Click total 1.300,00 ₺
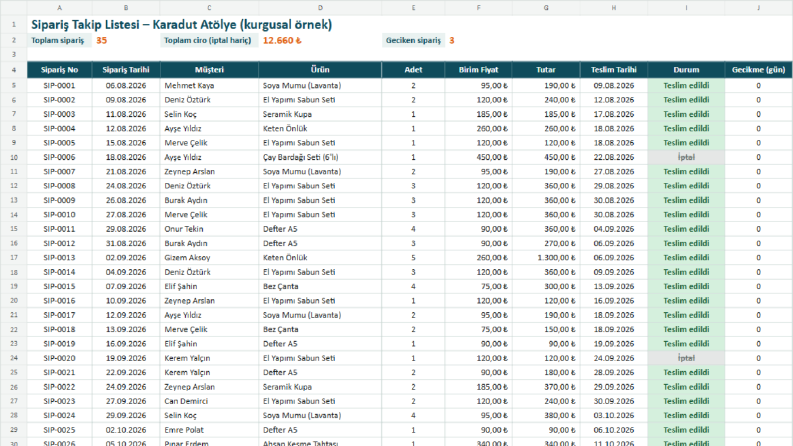This screenshot has width=793, height=446. [x=546, y=257]
